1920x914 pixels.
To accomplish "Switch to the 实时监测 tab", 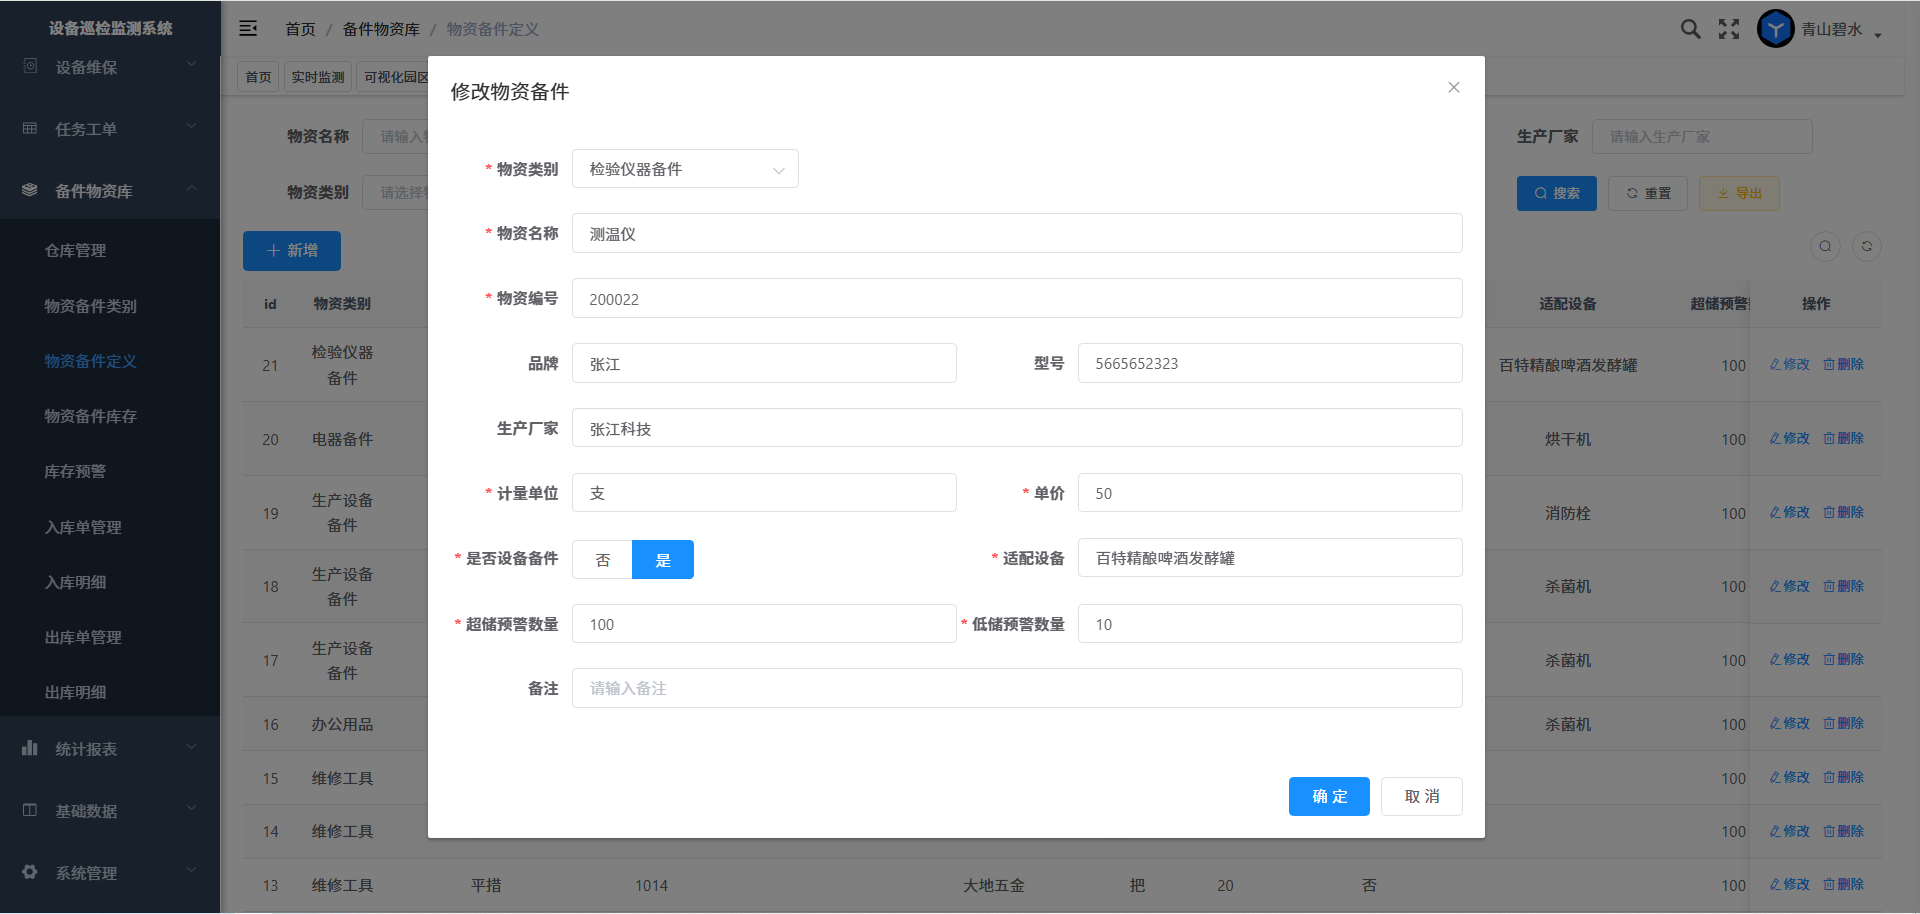I will click(x=318, y=77).
